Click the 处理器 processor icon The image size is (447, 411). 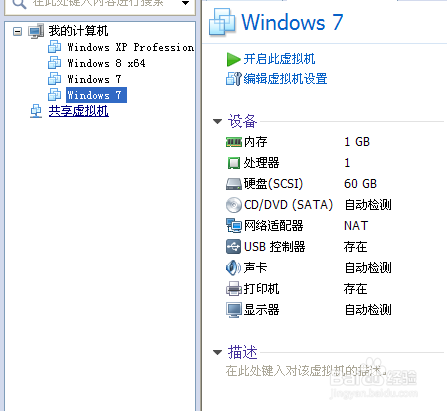click(234, 163)
